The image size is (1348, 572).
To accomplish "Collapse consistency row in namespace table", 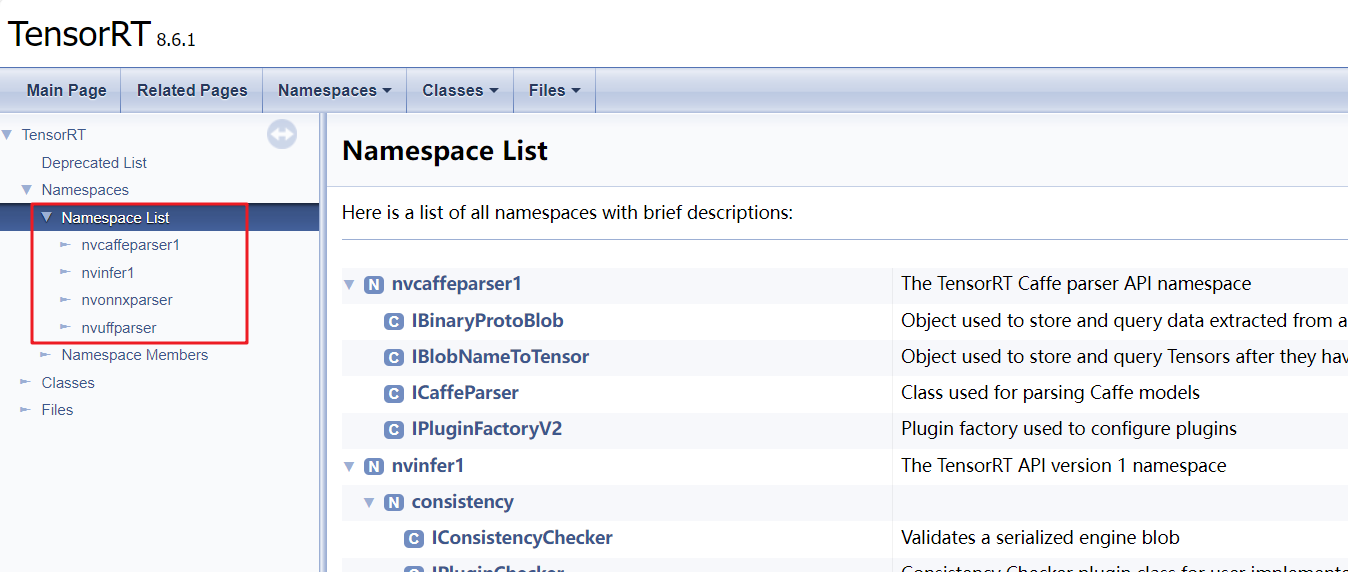I will point(369,502).
